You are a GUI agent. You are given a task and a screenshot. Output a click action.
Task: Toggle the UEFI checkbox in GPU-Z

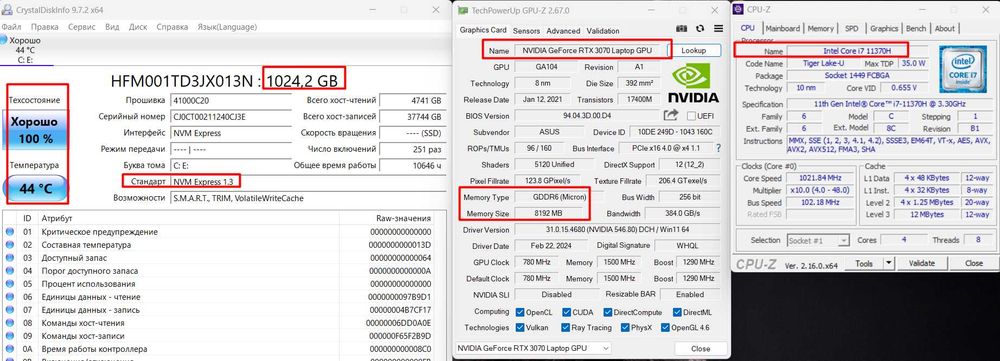(x=691, y=115)
